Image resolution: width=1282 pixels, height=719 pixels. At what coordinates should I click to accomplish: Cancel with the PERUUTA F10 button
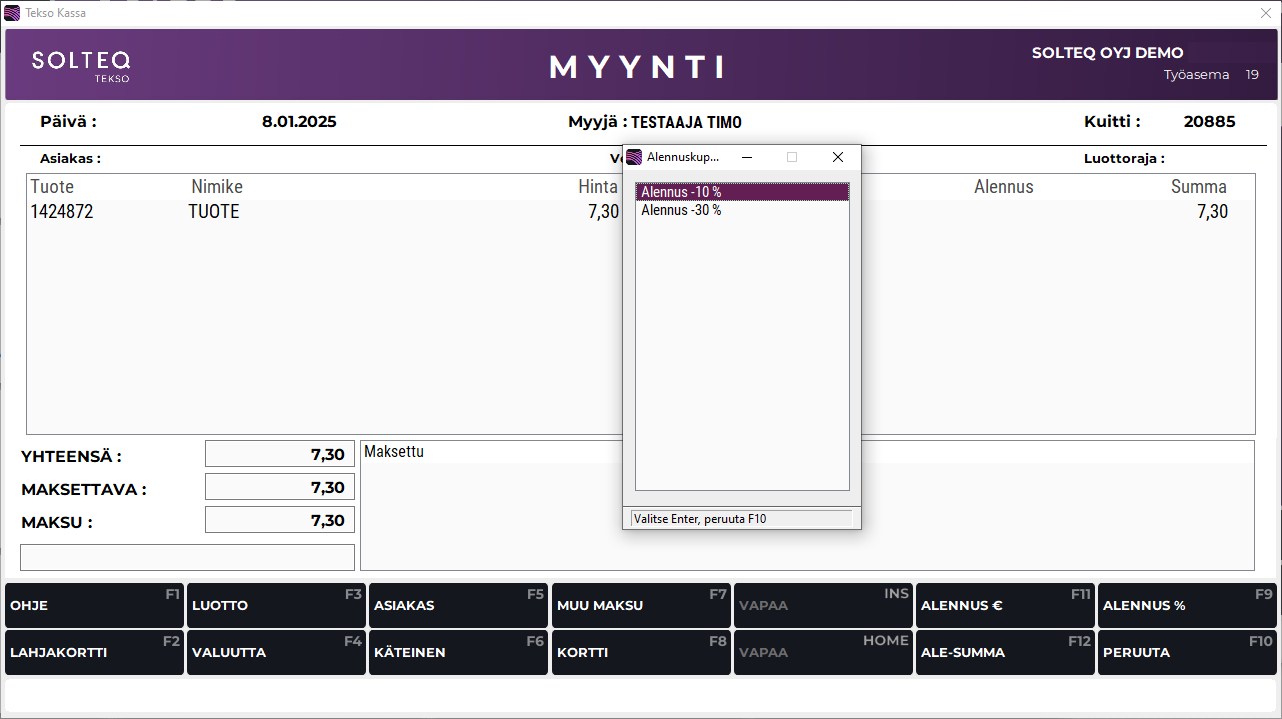(1186, 652)
